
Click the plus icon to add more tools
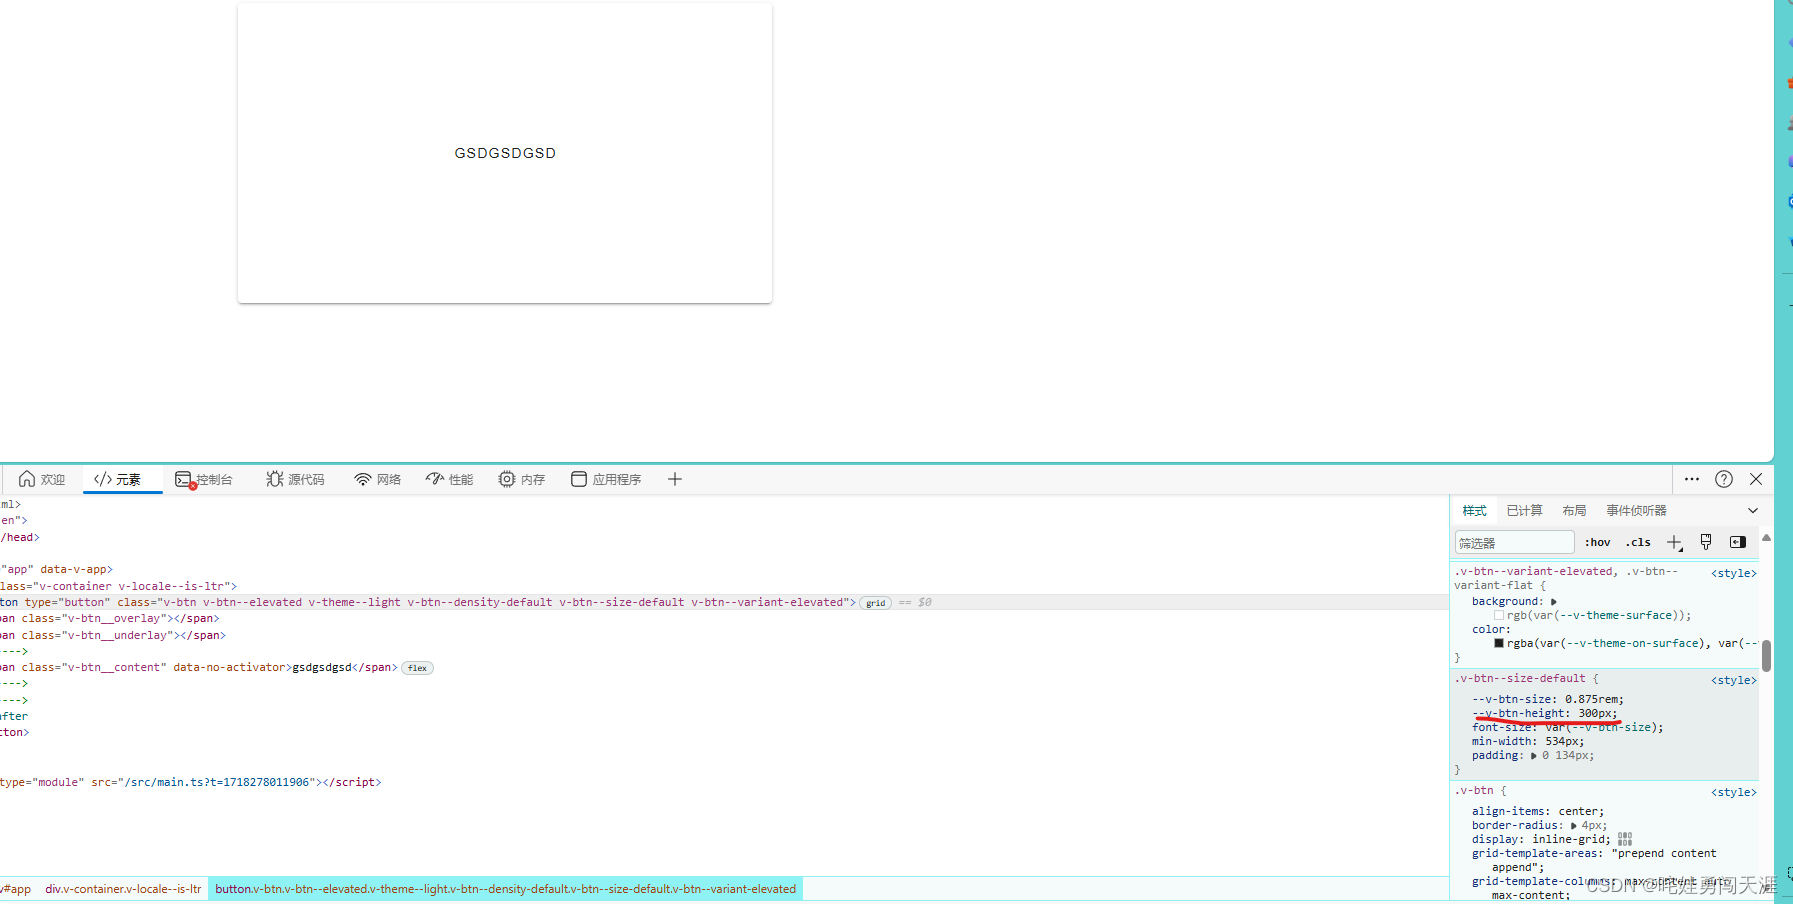tap(675, 479)
